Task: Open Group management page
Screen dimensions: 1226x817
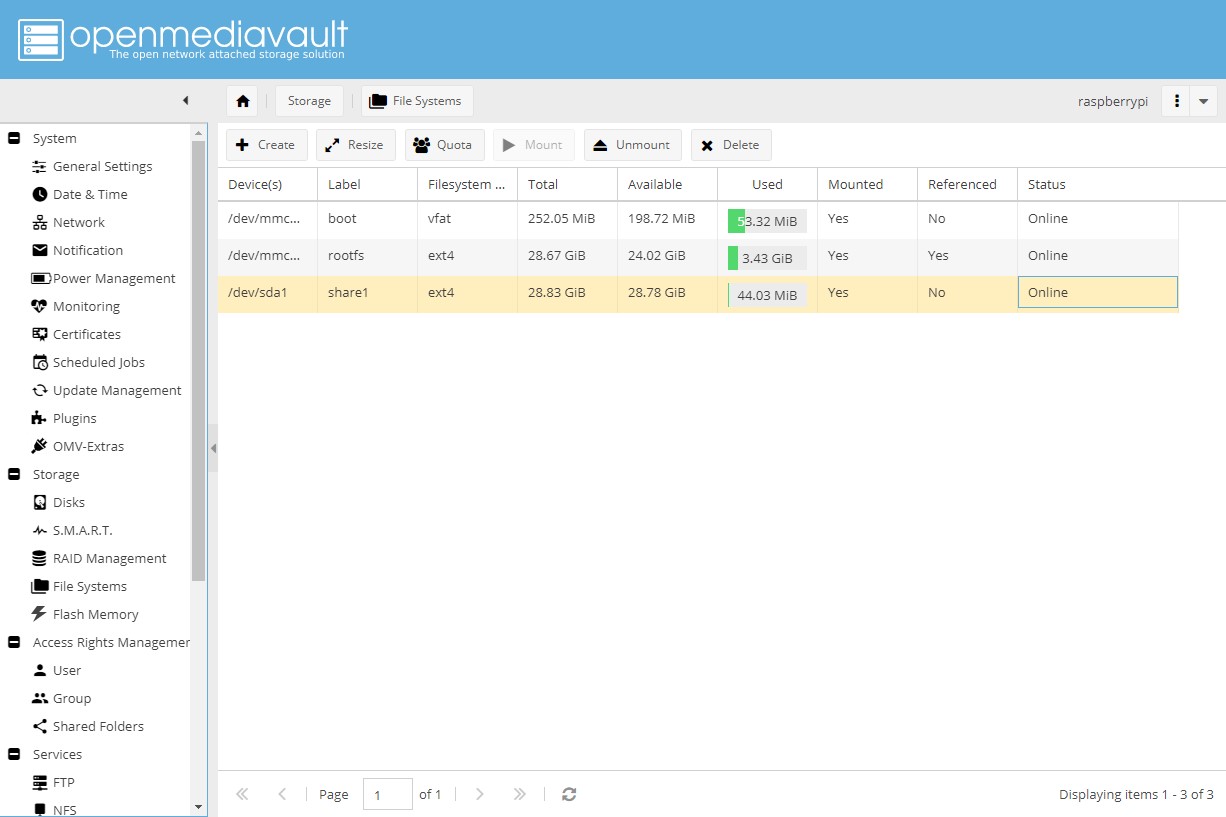Action: (71, 699)
